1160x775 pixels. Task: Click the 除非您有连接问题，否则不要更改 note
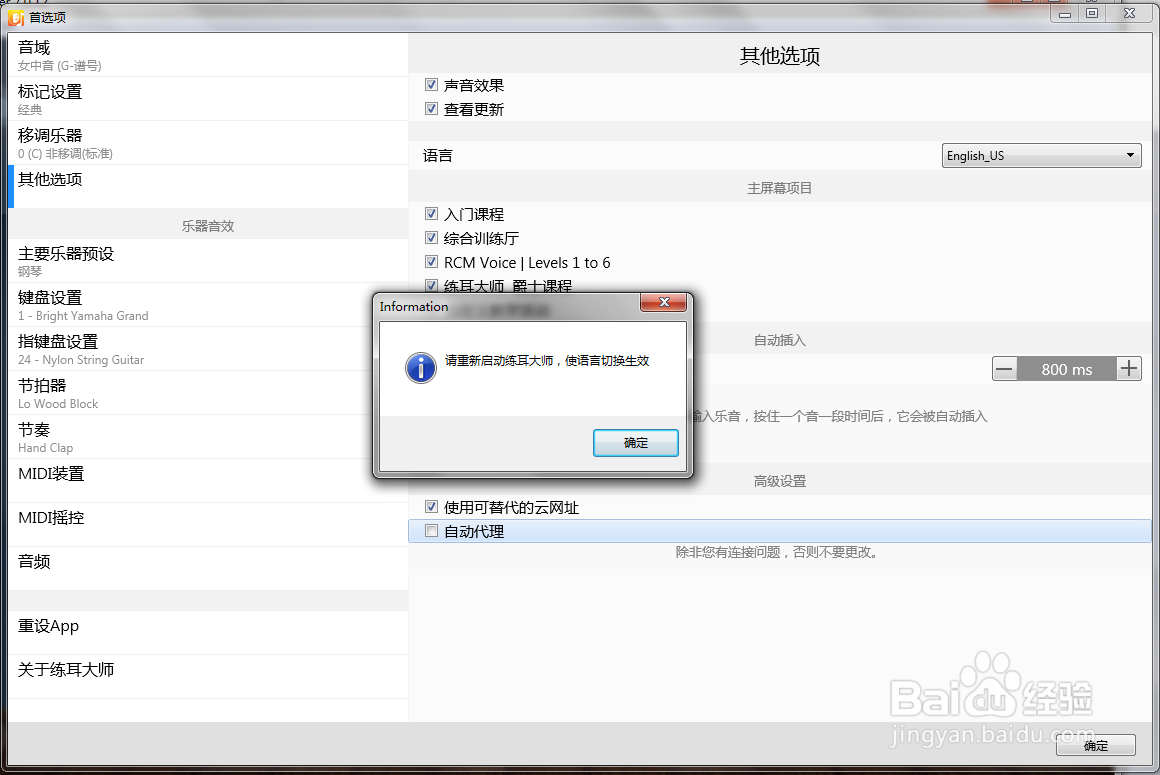(779, 552)
